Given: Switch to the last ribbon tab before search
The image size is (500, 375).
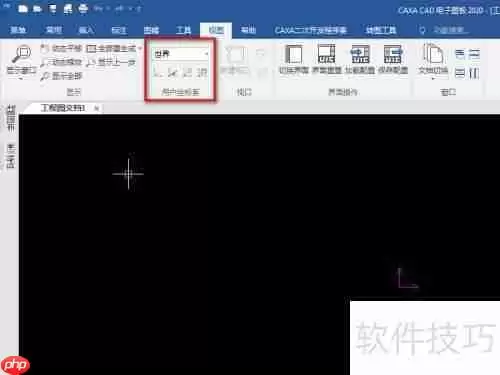Looking at the screenshot, I should tap(381, 30).
